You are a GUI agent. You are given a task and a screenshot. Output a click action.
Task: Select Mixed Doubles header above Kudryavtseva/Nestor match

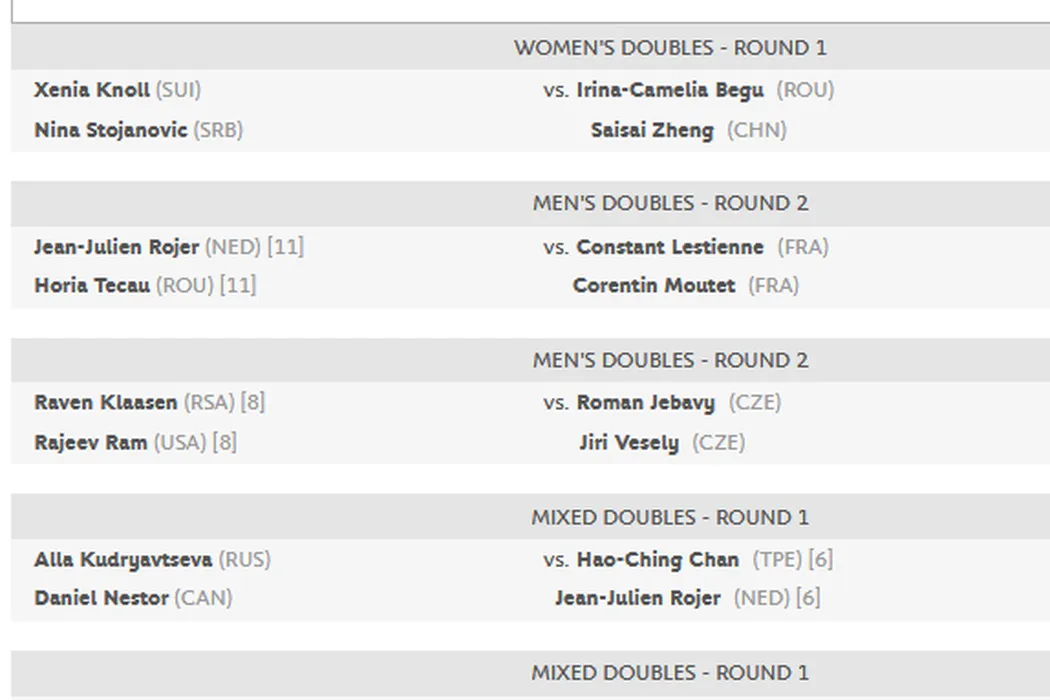click(670, 518)
